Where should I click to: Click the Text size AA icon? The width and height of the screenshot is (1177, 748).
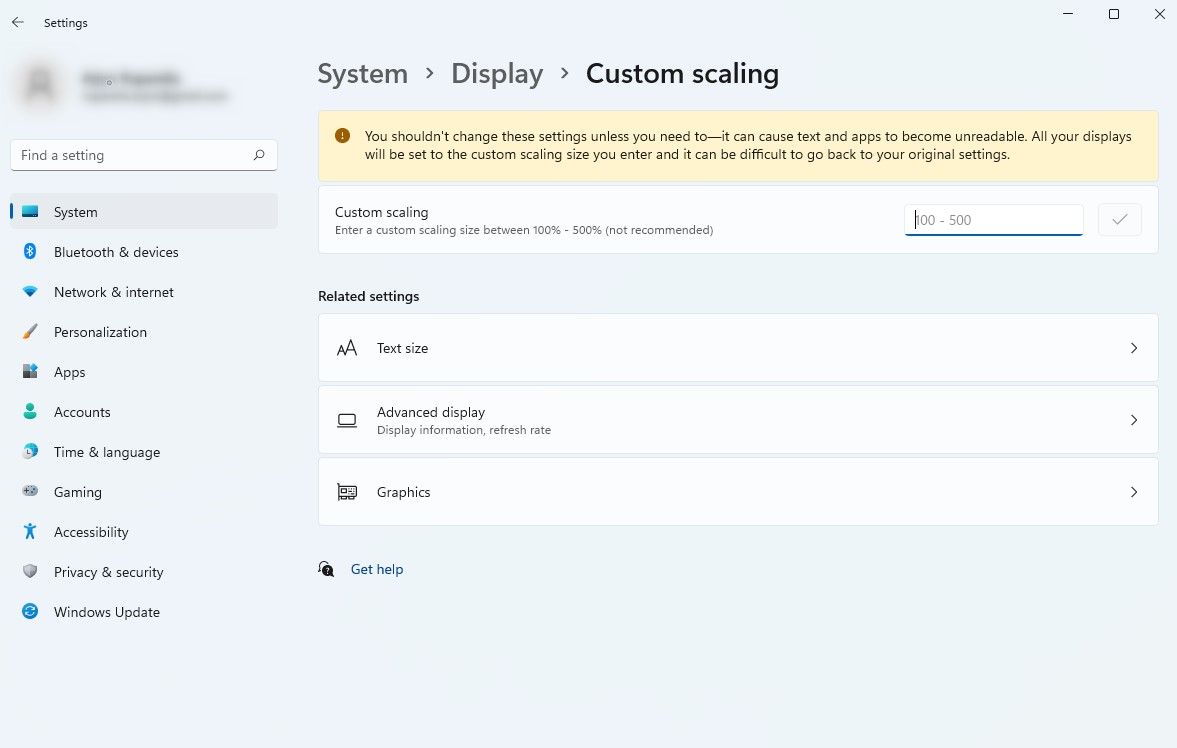pos(347,348)
